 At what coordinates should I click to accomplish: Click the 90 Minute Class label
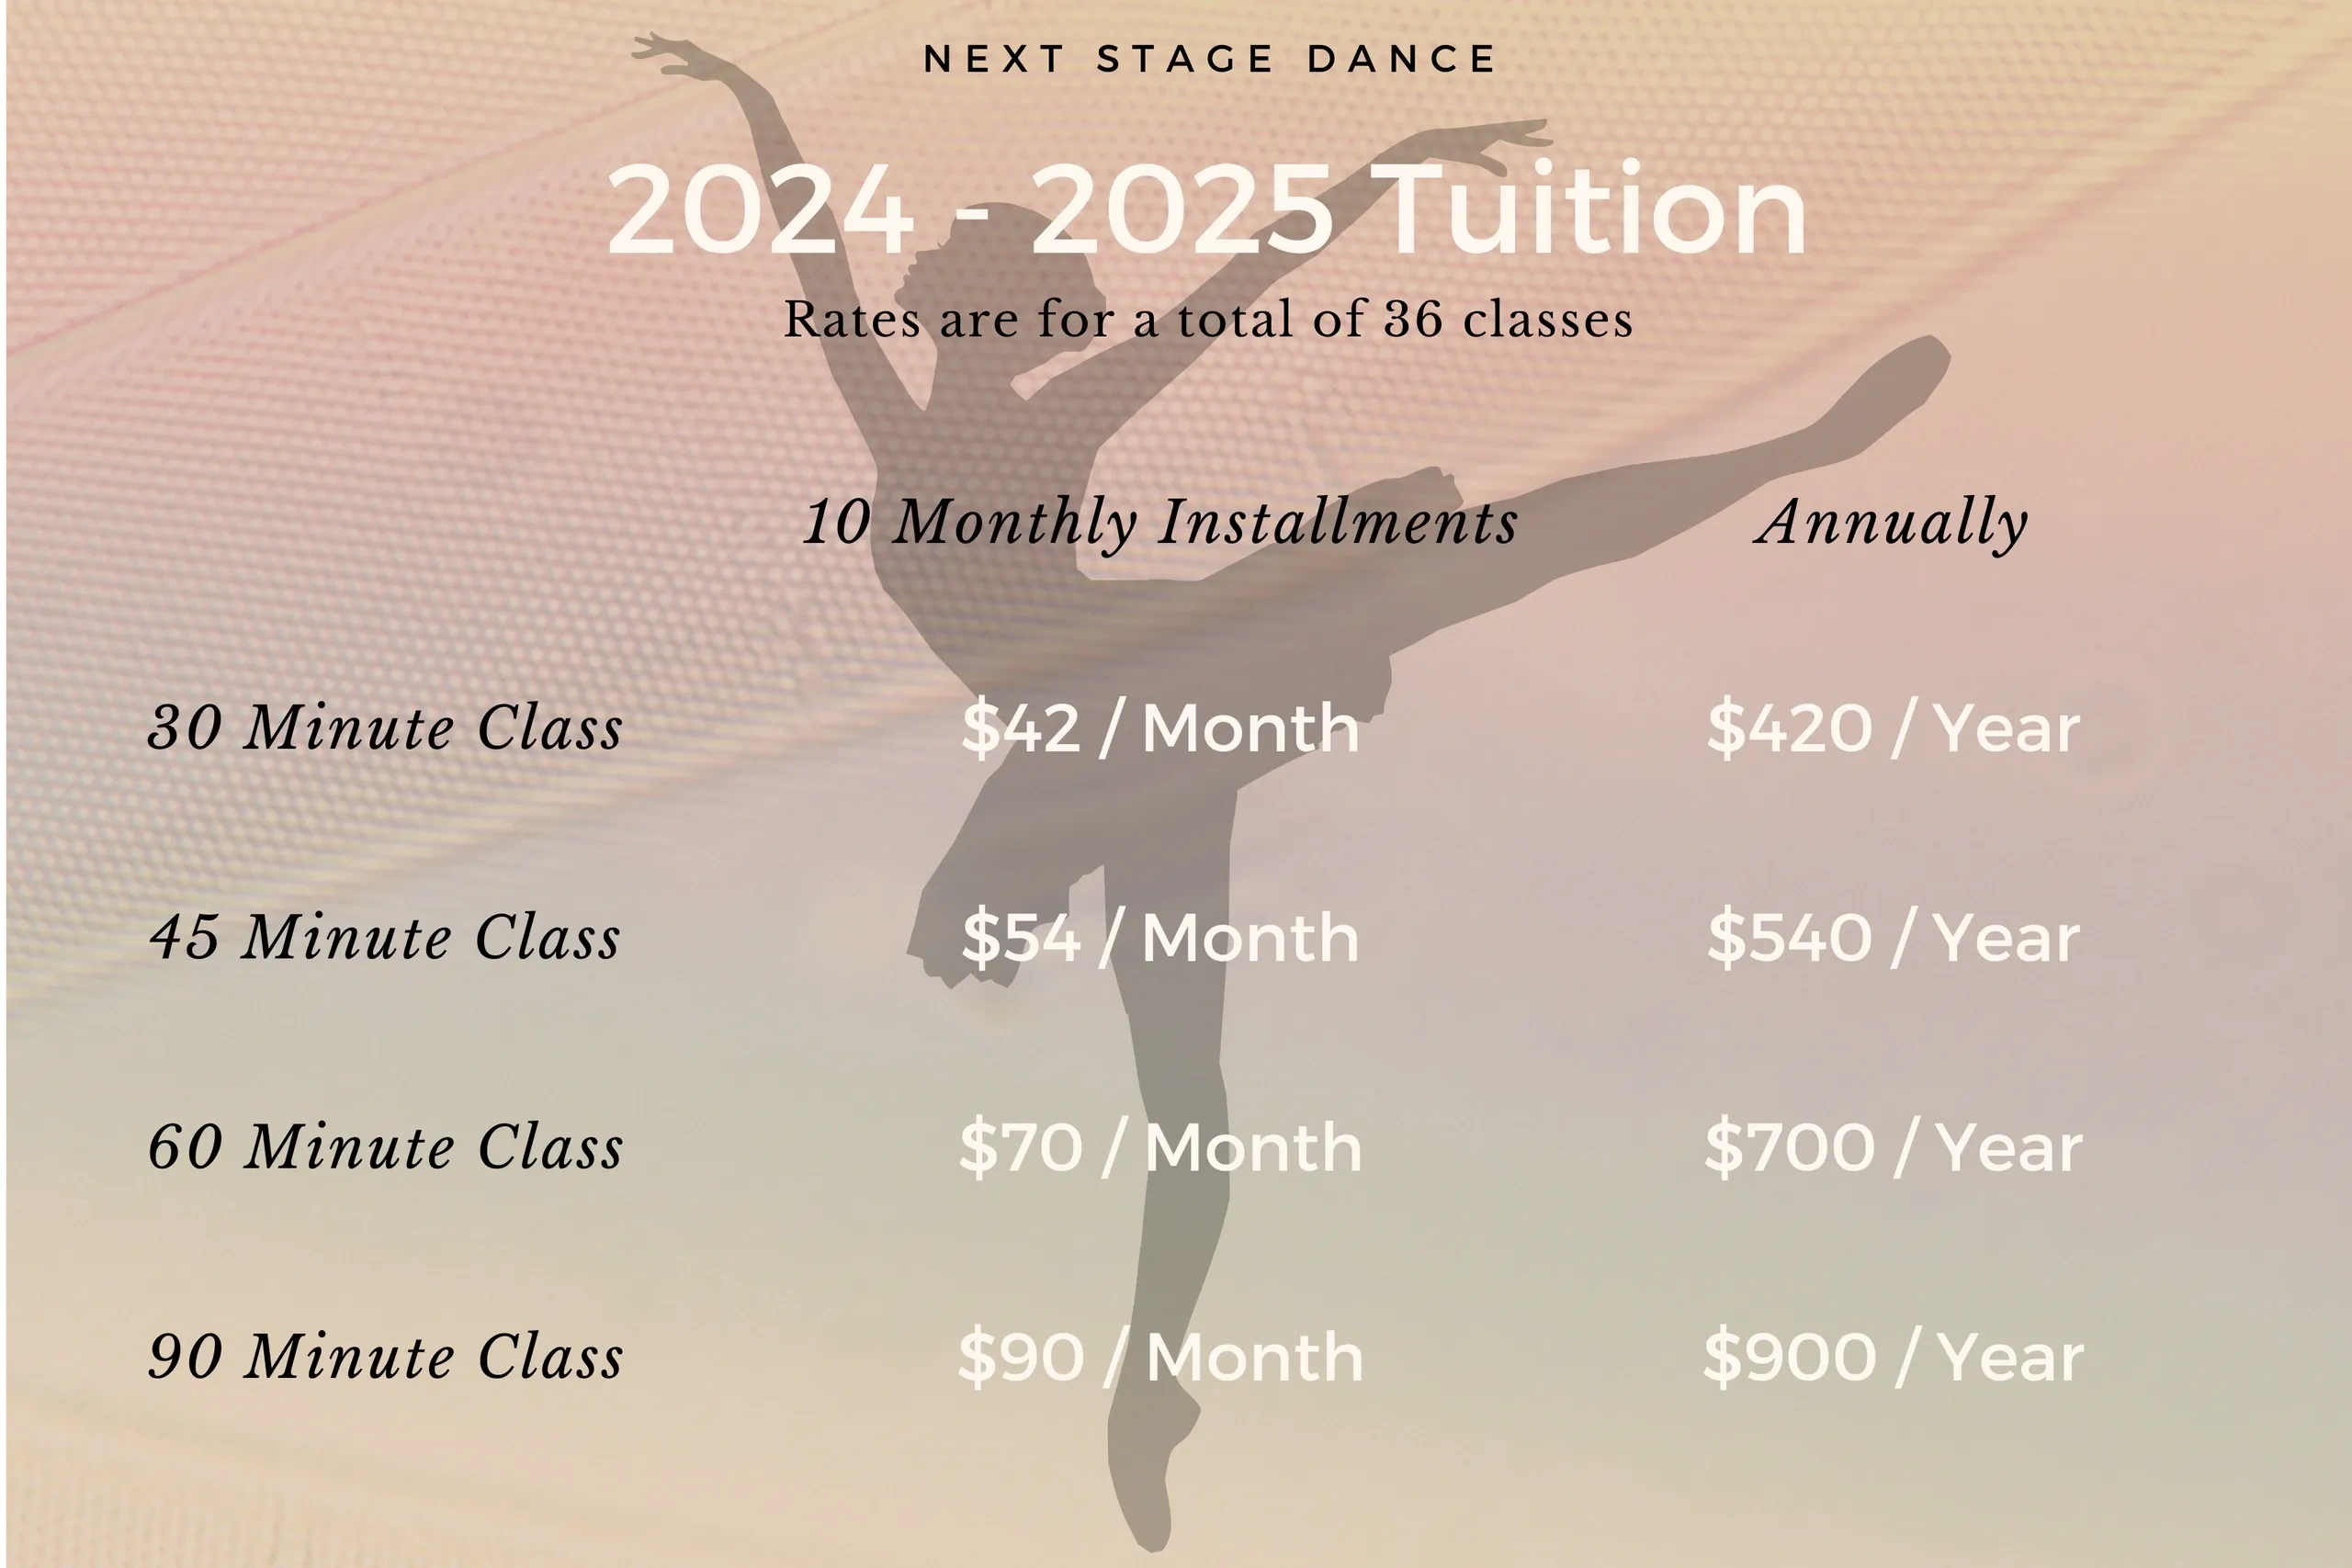tap(386, 1357)
